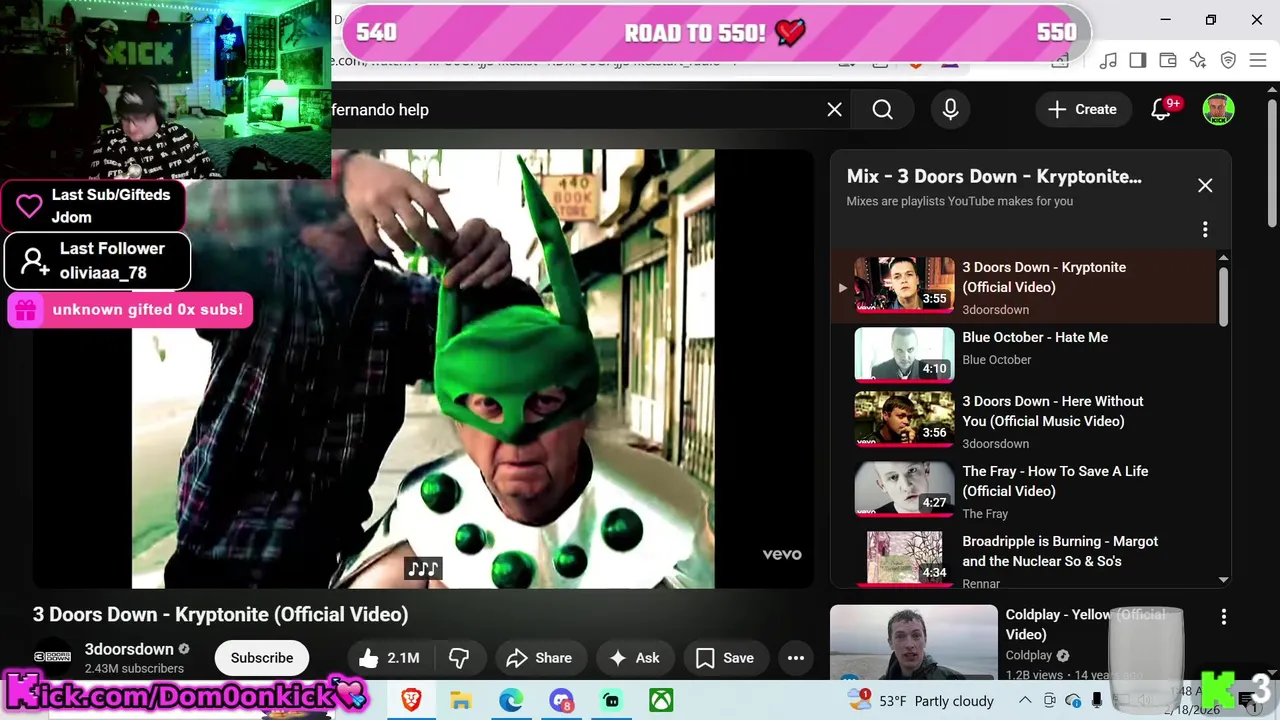The width and height of the screenshot is (1280, 720).
Task: Open Microsoft Edge from the taskbar
Action: (511, 700)
